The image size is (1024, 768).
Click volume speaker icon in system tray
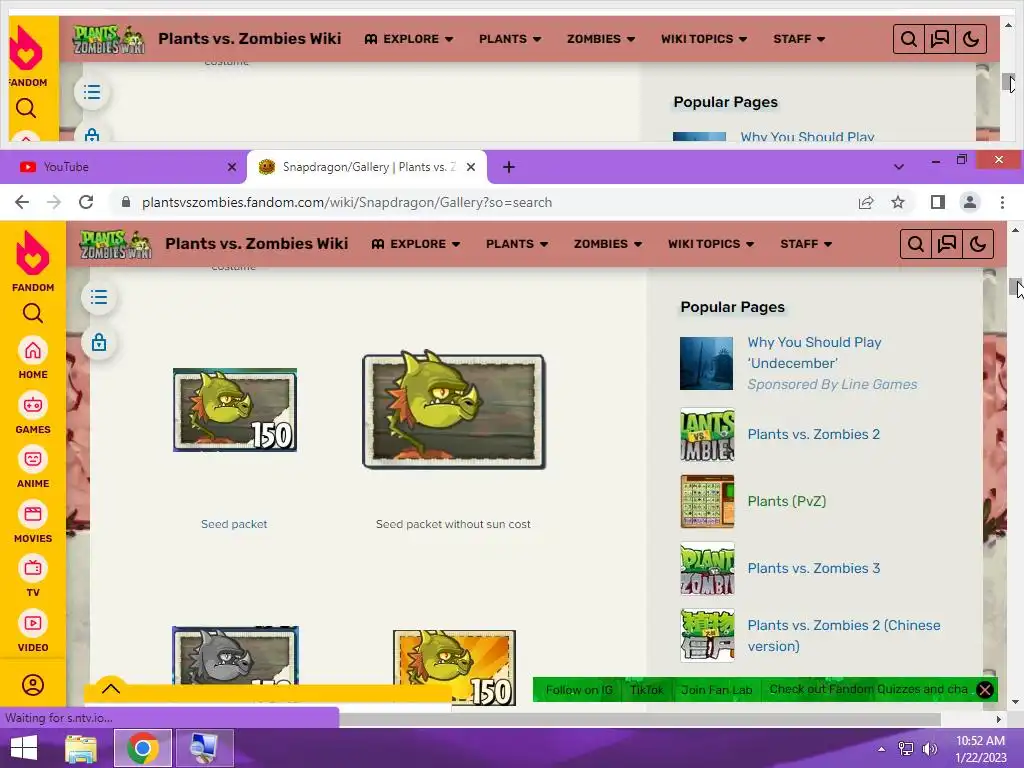click(x=929, y=748)
